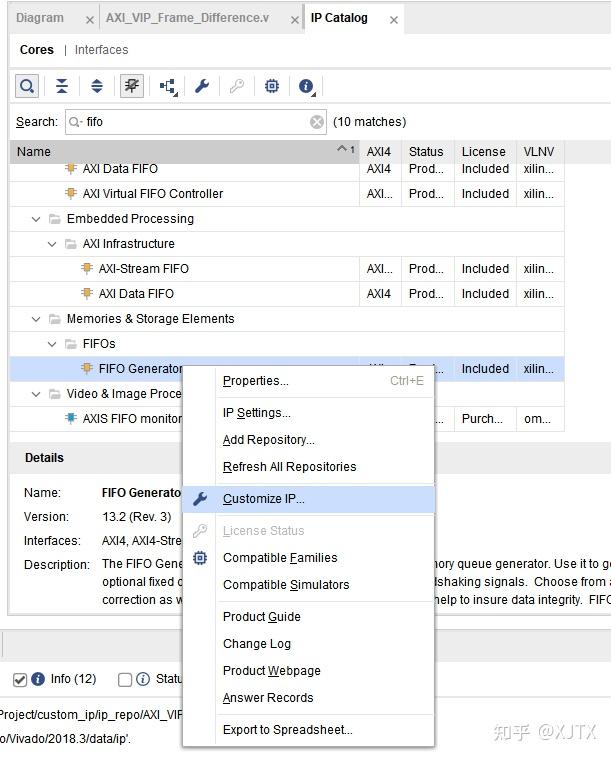The height and width of the screenshot is (758, 611).
Task: Click the (10 matches) result count
Action: point(370,122)
